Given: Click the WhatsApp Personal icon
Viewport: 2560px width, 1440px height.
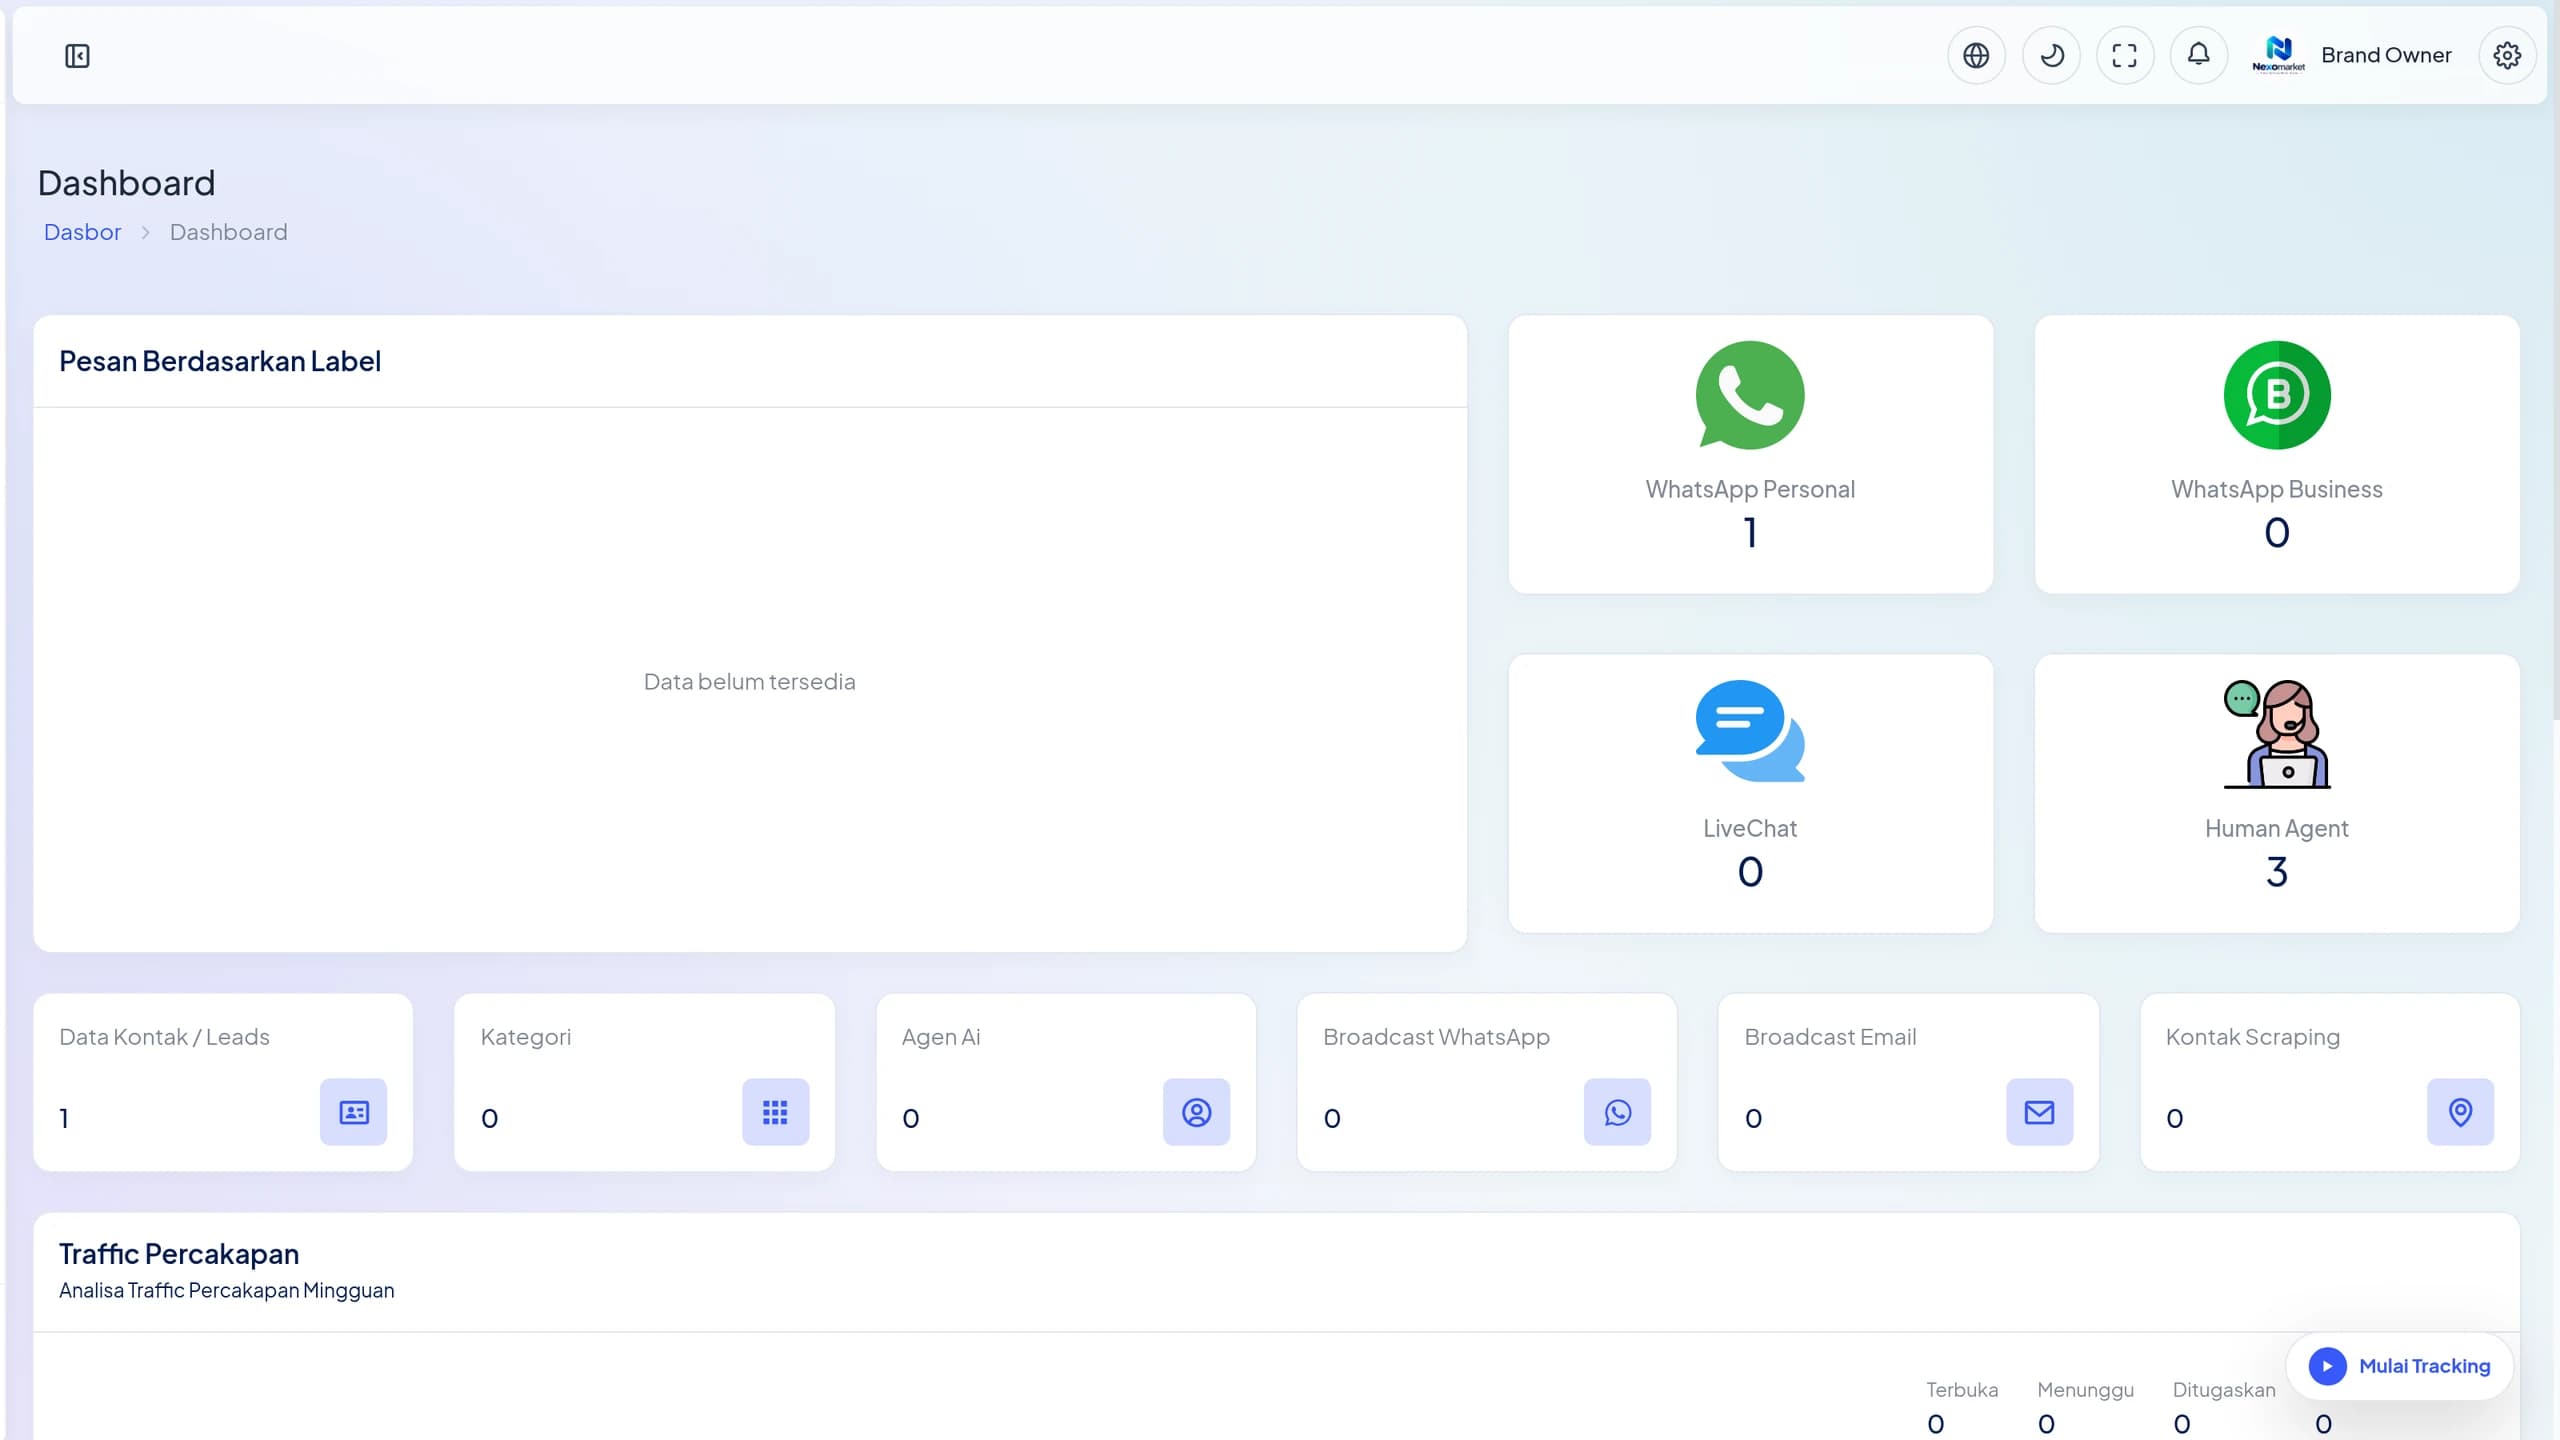Looking at the screenshot, I should click(1750, 395).
